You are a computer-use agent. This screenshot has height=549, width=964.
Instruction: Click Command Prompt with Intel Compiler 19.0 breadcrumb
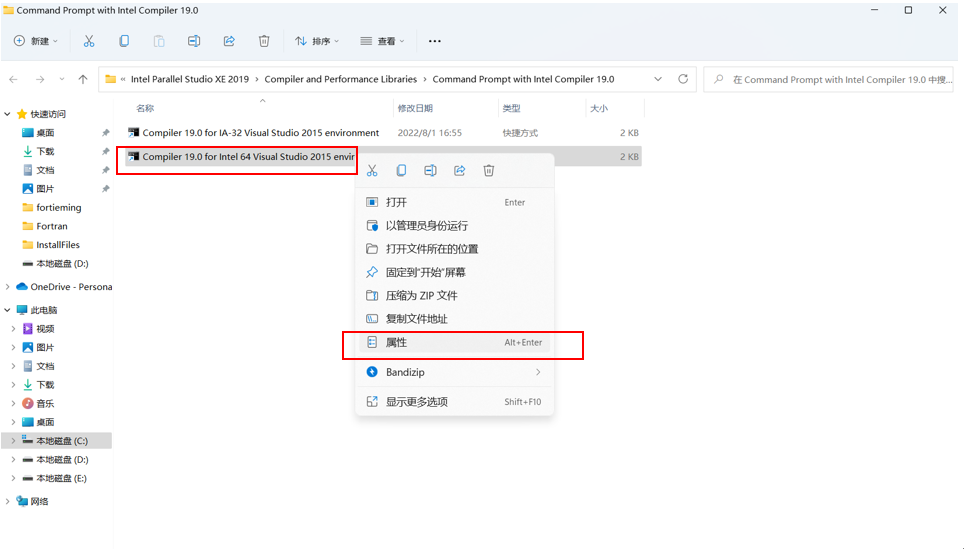[x=523, y=79]
